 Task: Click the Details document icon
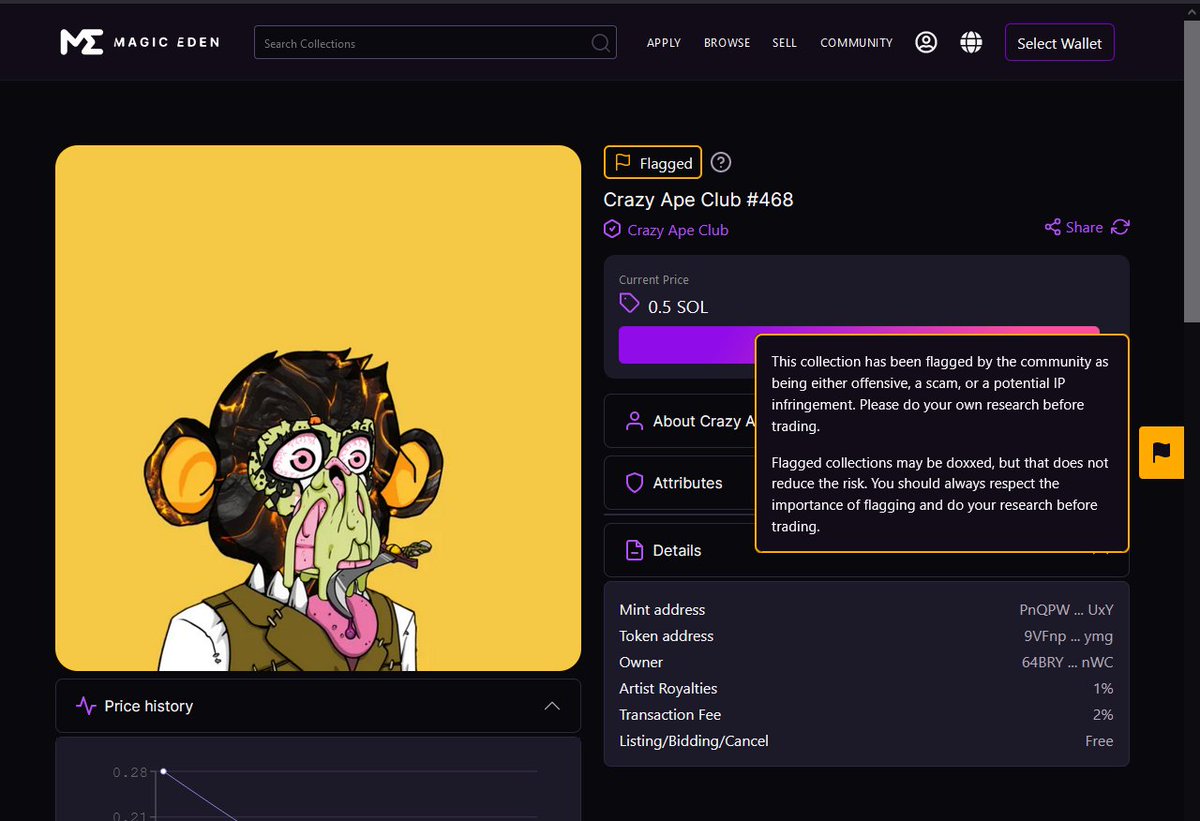pos(634,550)
